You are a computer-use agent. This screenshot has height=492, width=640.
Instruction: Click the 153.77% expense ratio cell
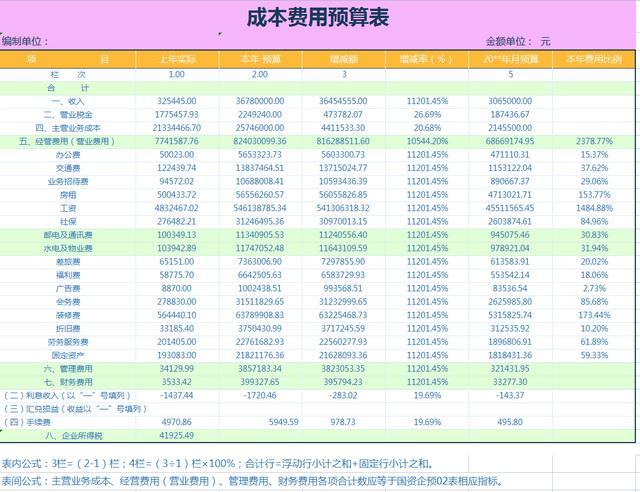point(594,195)
